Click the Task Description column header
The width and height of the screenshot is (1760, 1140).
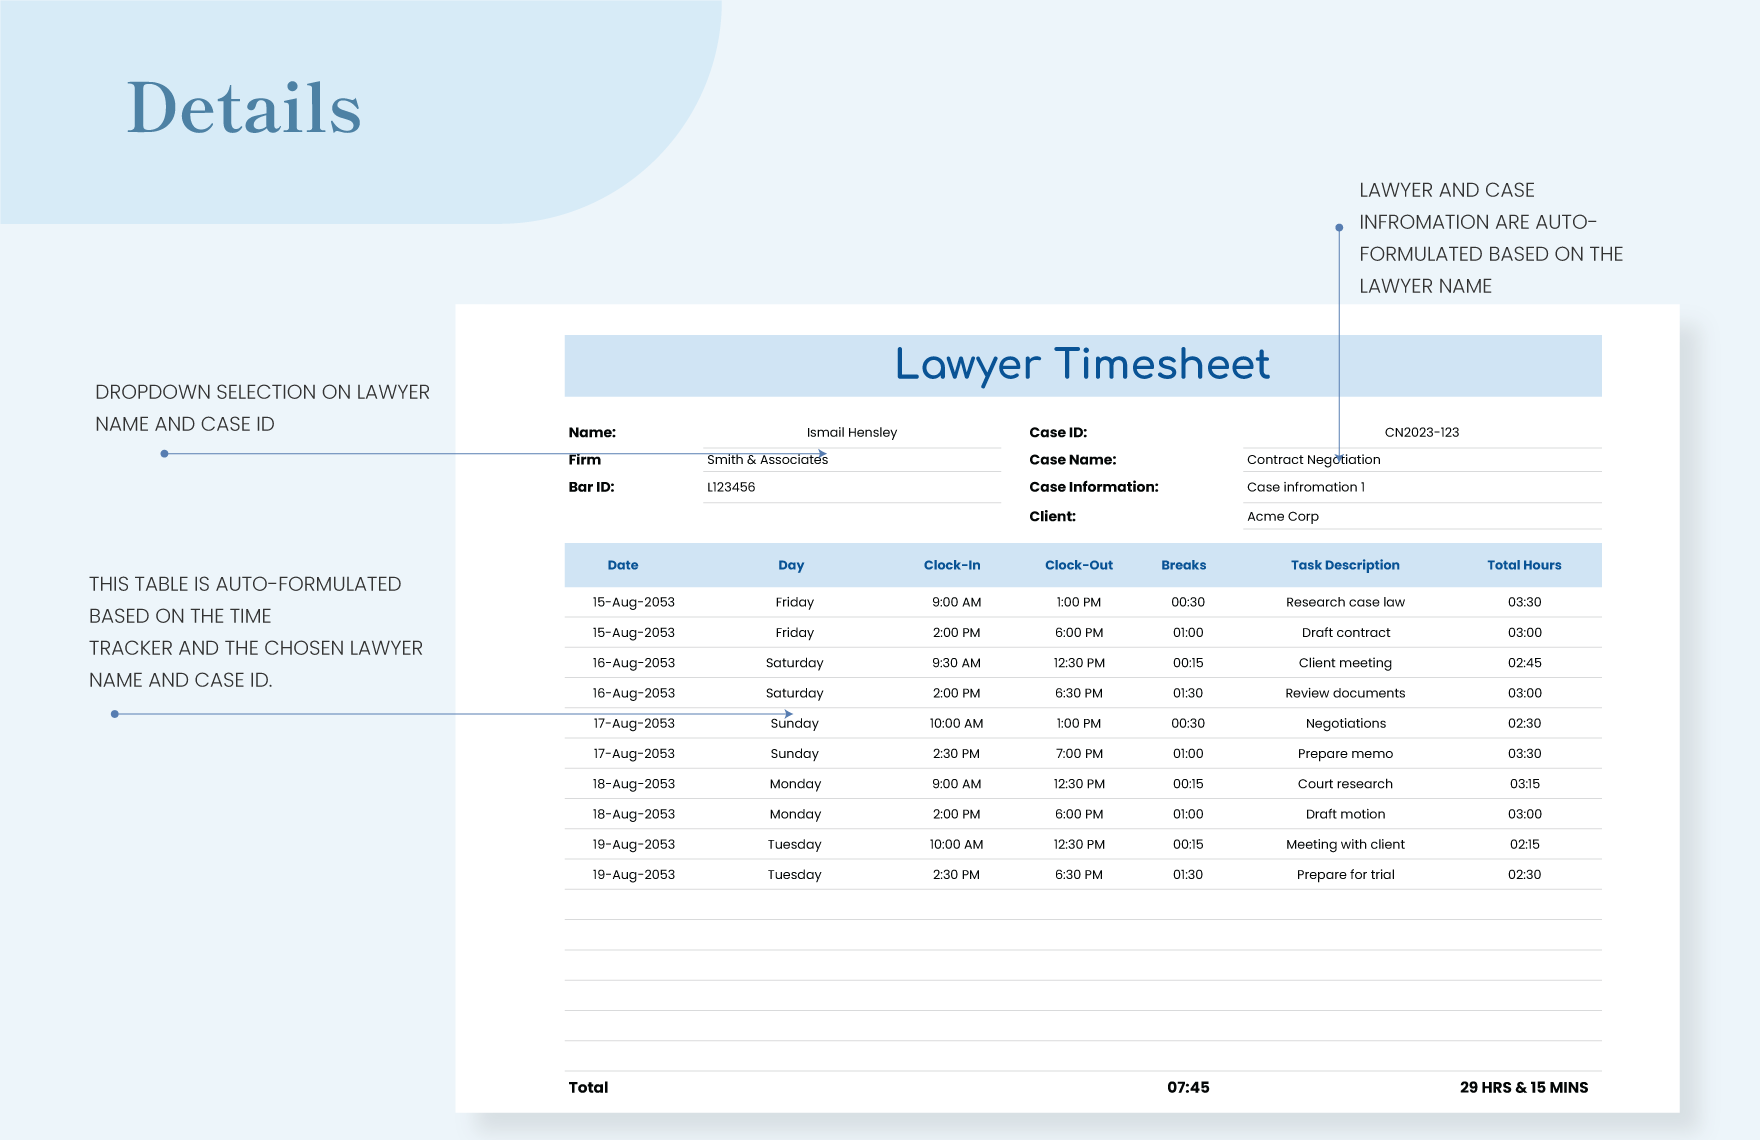(1345, 565)
